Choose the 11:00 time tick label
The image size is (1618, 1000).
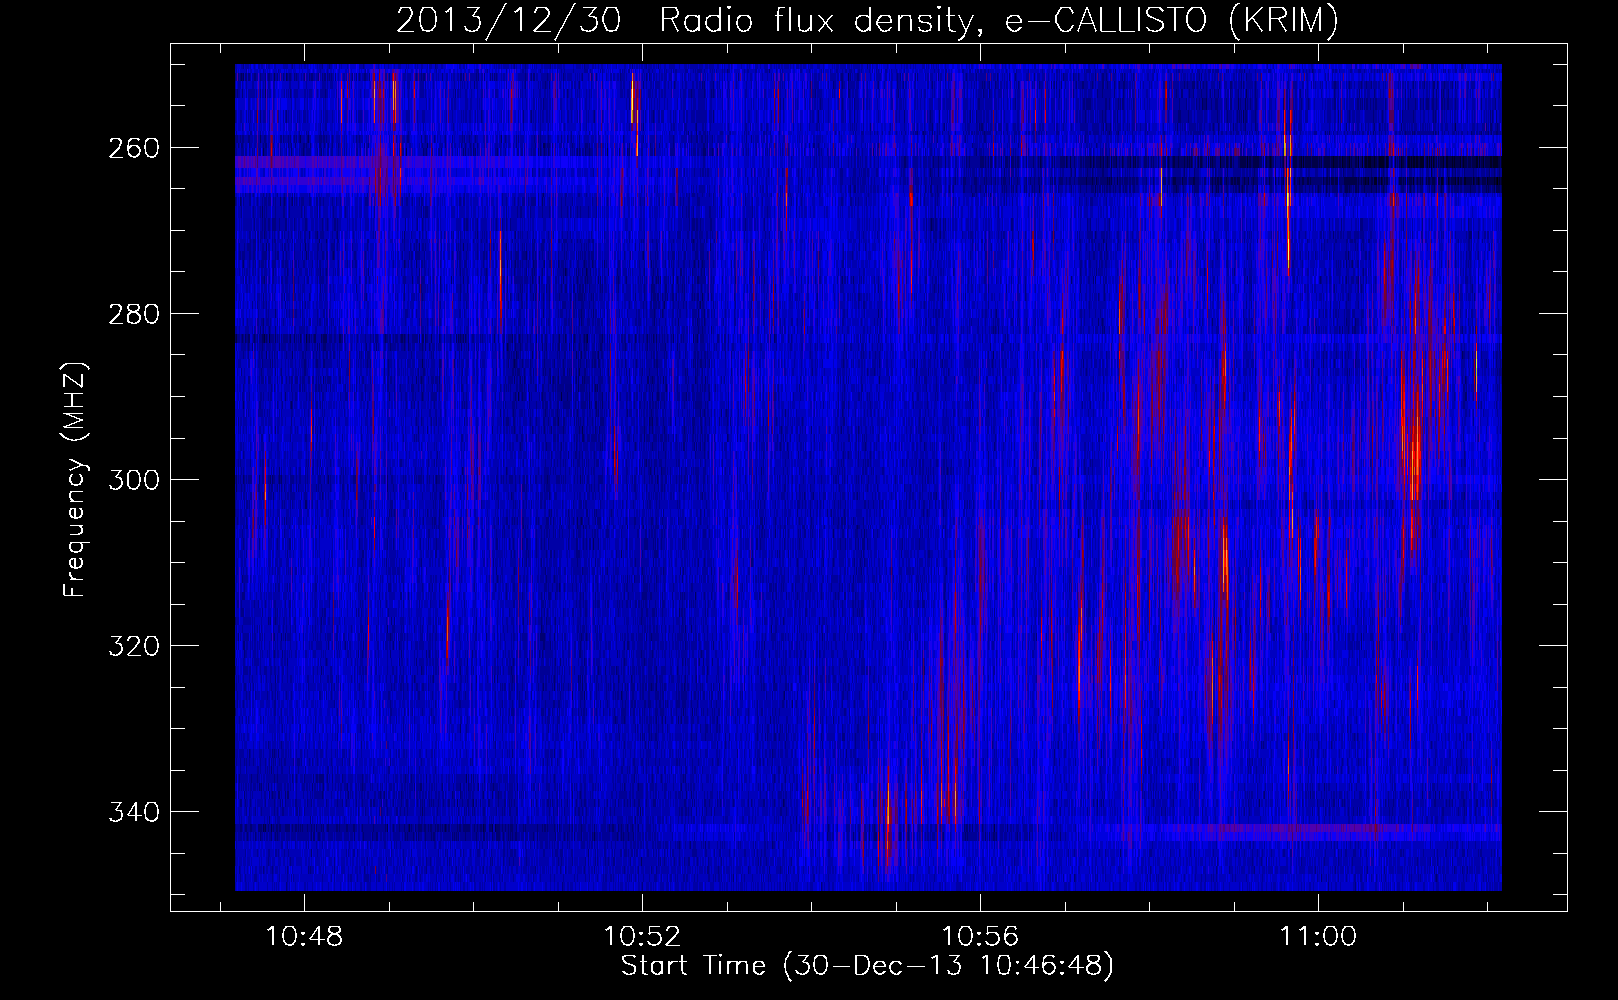(x=1318, y=937)
